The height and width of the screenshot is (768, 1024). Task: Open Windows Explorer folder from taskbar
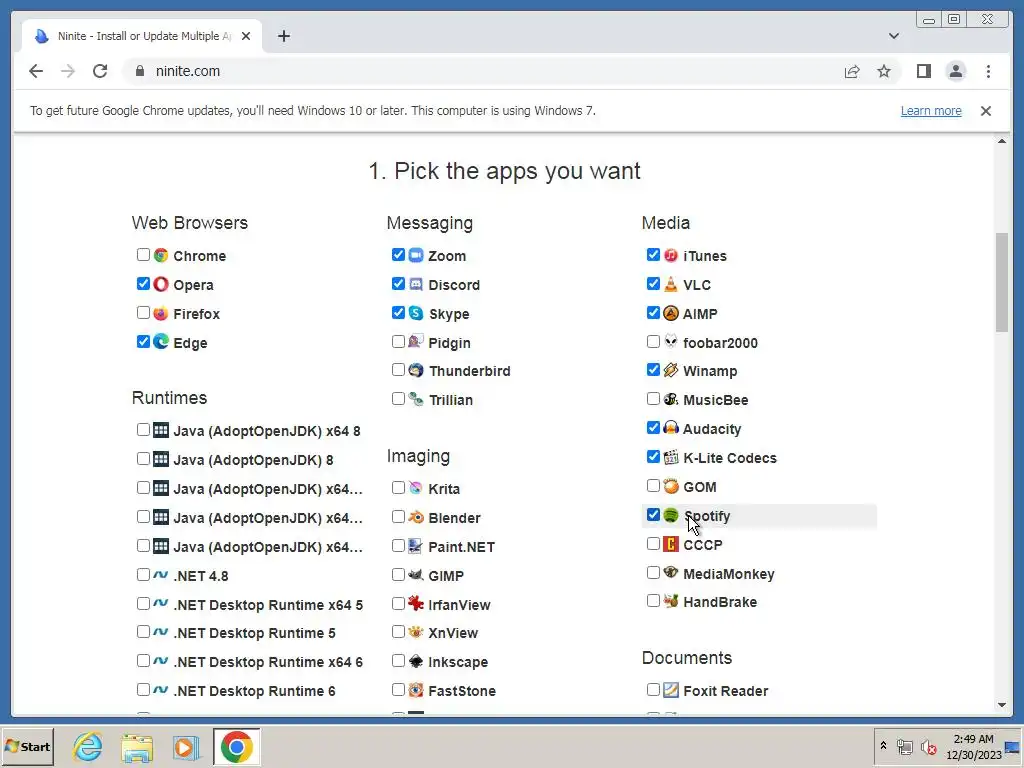point(136,746)
